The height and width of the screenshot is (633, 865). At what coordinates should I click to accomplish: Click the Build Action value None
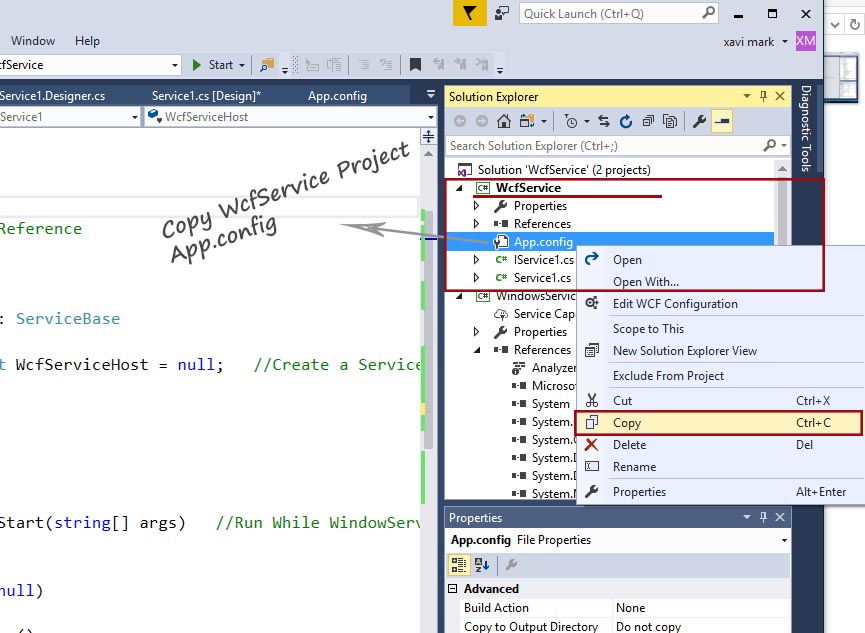pyautogui.click(x=702, y=608)
